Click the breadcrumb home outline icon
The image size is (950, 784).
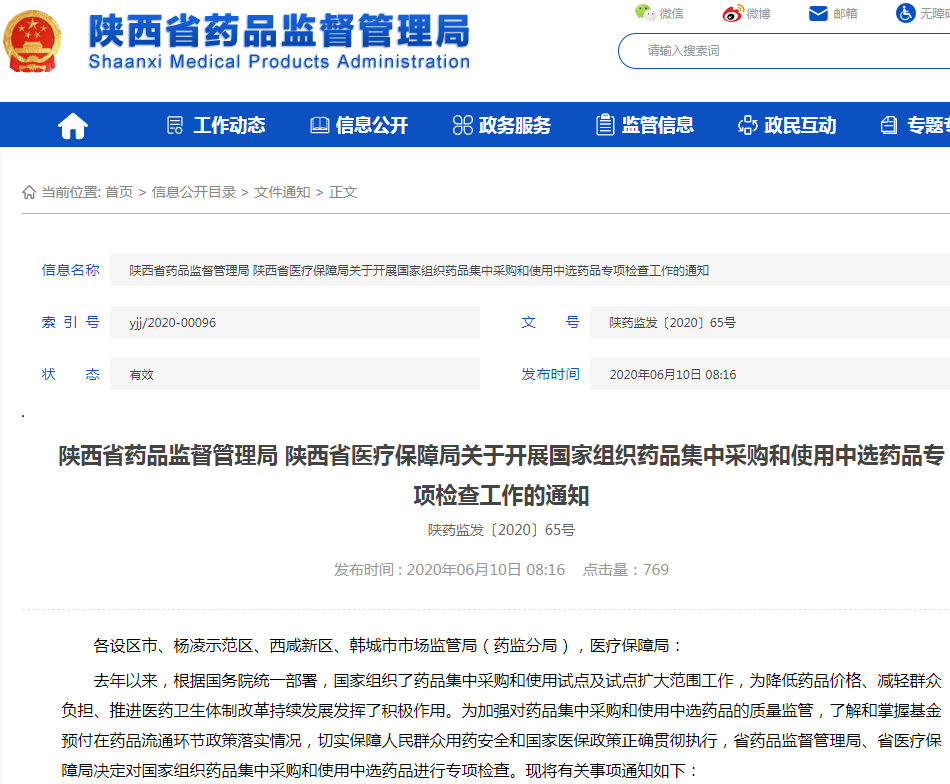(29, 192)
